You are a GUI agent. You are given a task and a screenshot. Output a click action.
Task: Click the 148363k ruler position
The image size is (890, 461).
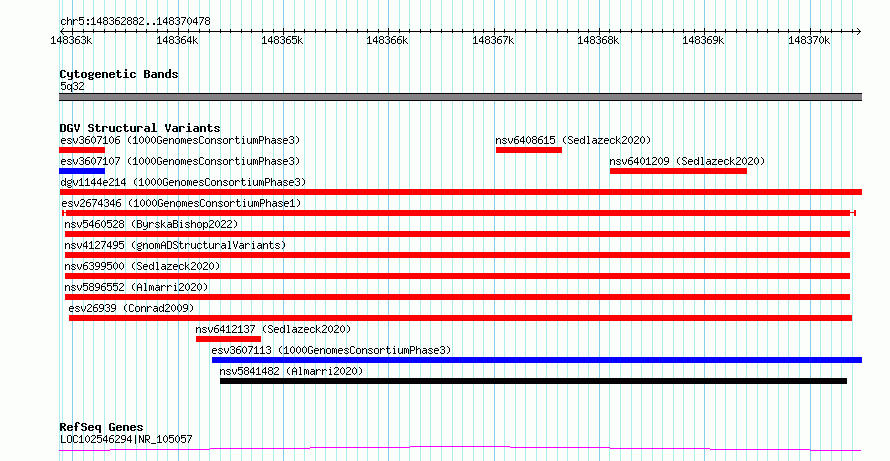[72, 41]
